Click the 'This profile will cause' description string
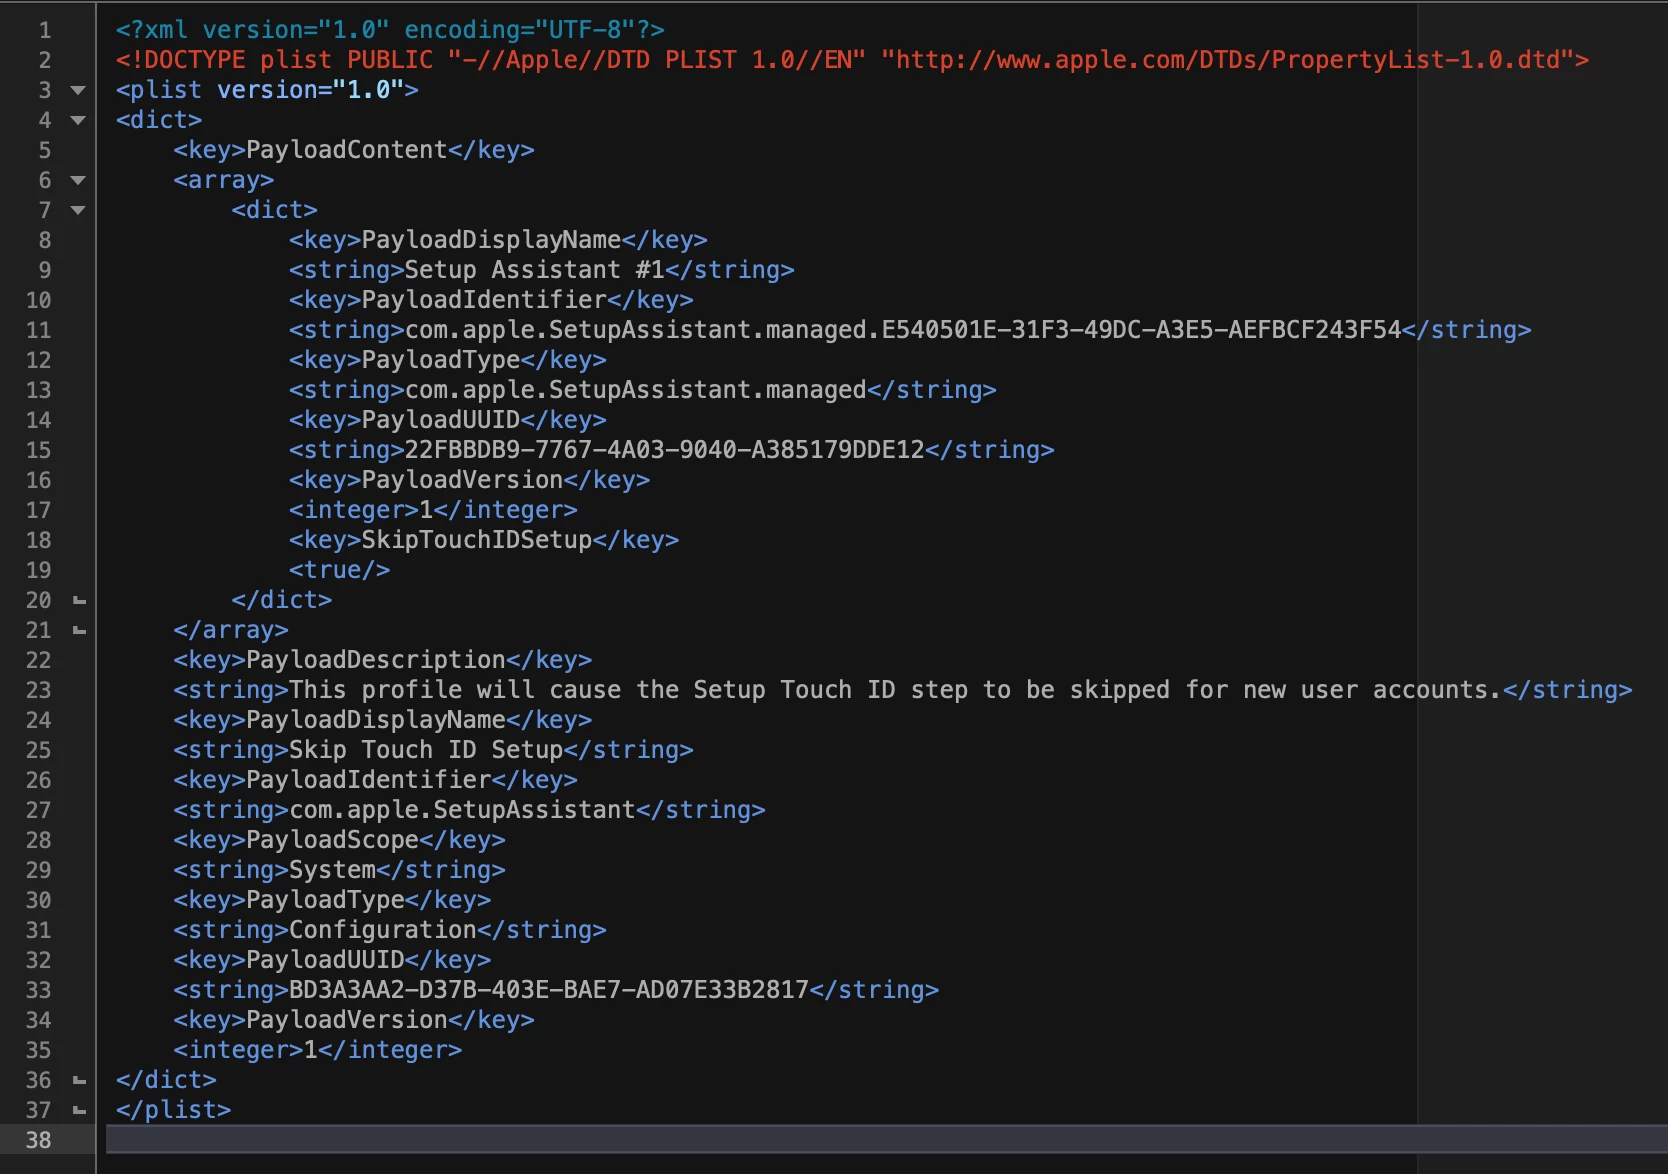The height and width of the screenshot is (1174, 1668). (895, 690)
